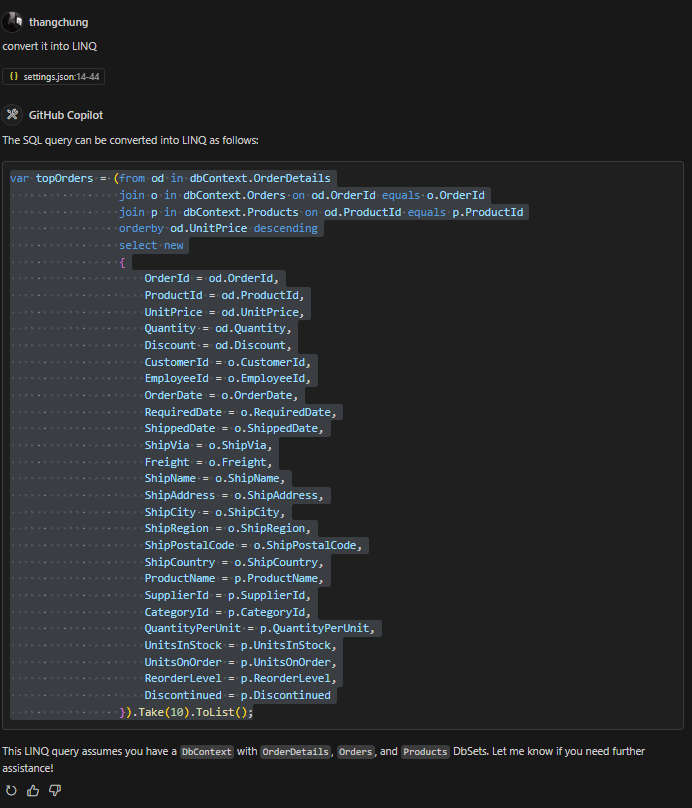Click 'Quantity = od.Quantity' line
The height and width of the screenshot is (808, 692).
click(x=218, y=328)
